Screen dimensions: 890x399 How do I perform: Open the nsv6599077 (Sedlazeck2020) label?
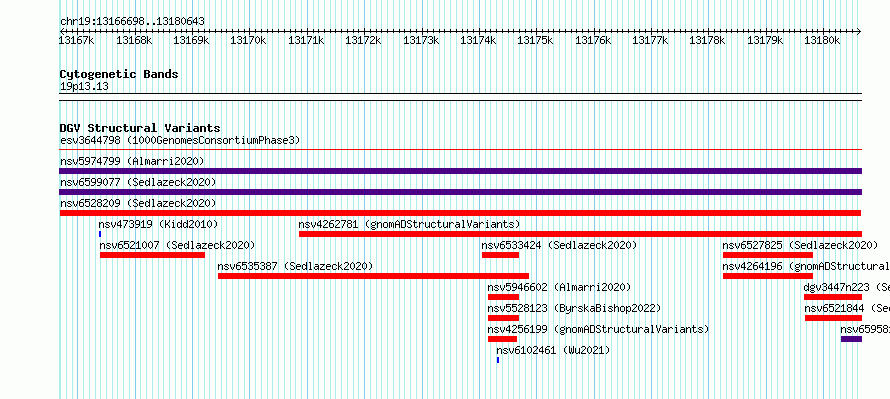tap(138, 182)
